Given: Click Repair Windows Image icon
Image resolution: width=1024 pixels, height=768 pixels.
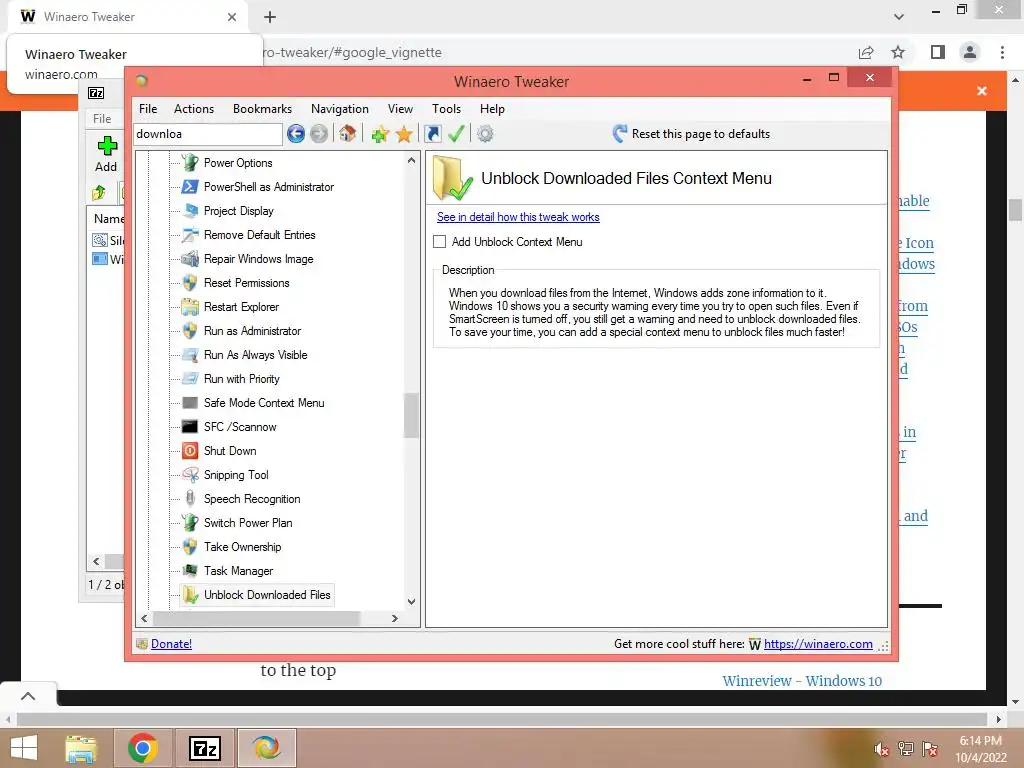Looking at the screenshot, I should click(190, 259).
